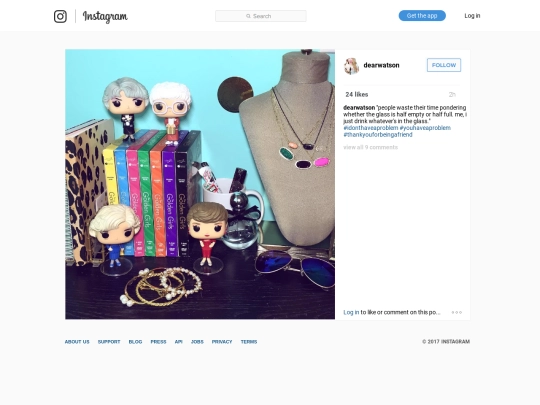The width and height of the screenshot is (540, 405).
Task: Open the three-dots more options menu
Action: pos(457,312)
